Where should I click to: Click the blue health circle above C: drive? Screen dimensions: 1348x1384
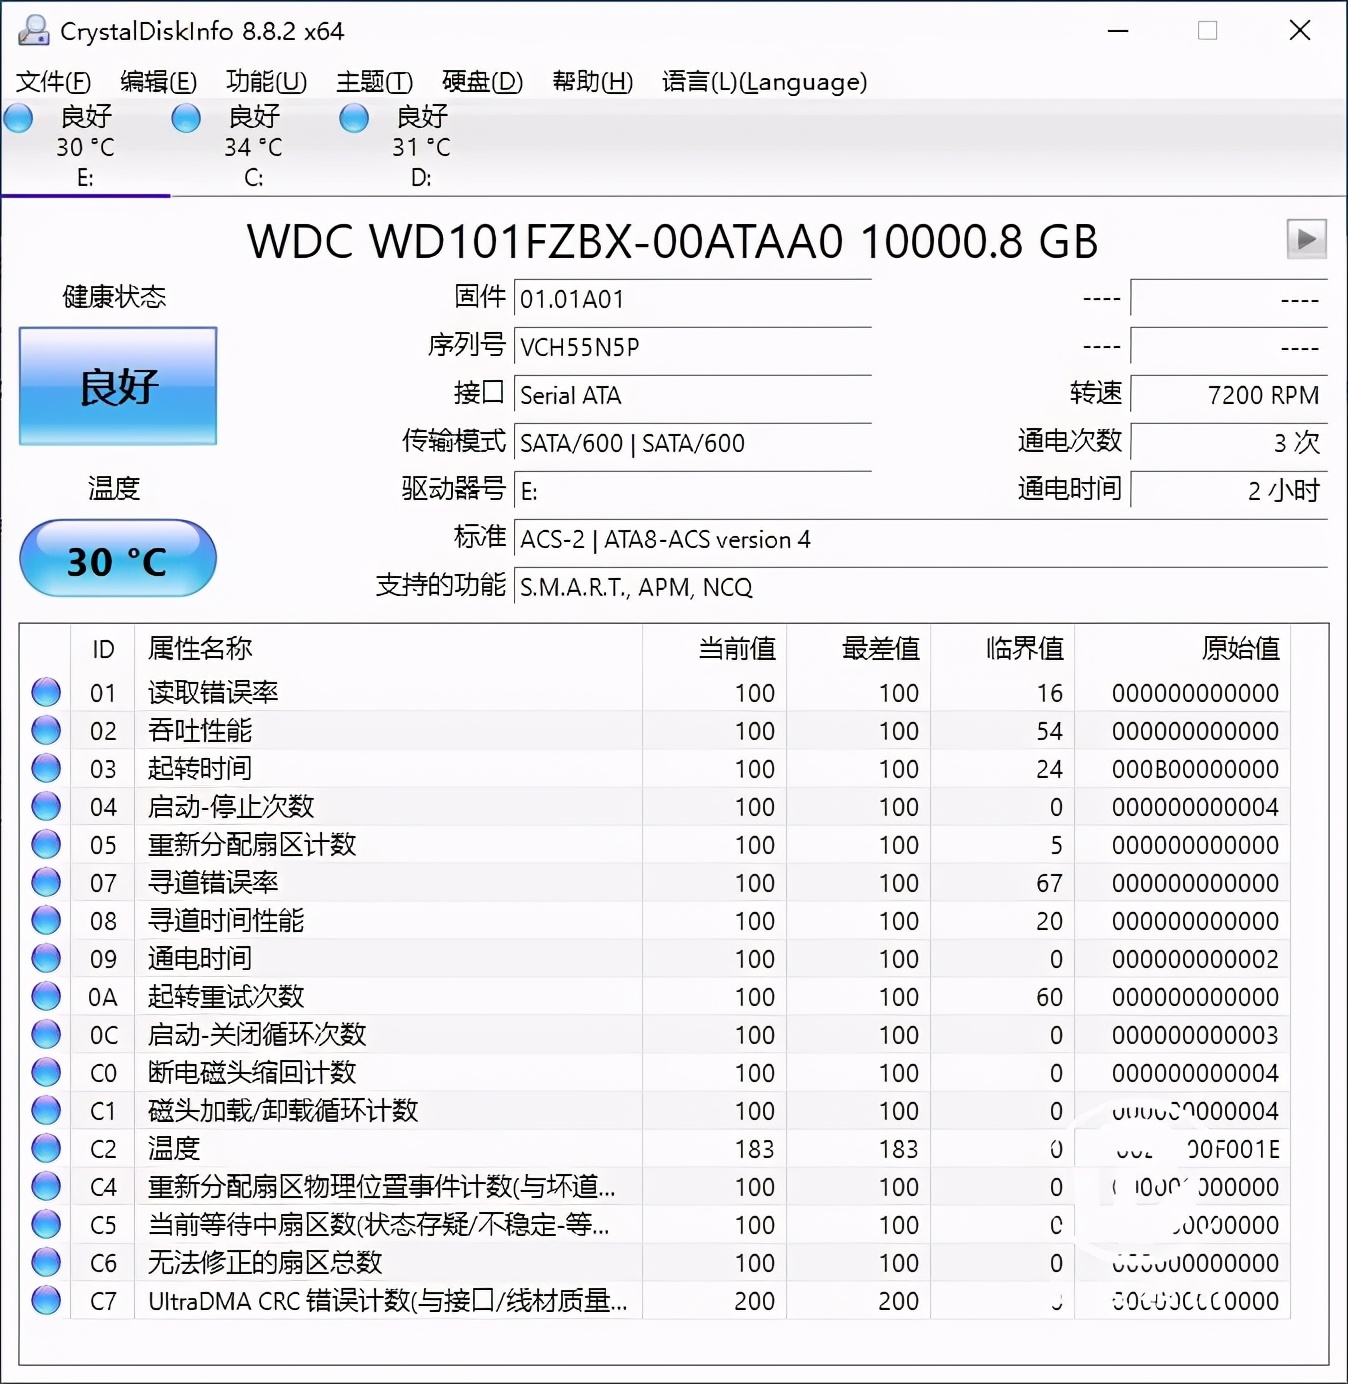(185, 118)
